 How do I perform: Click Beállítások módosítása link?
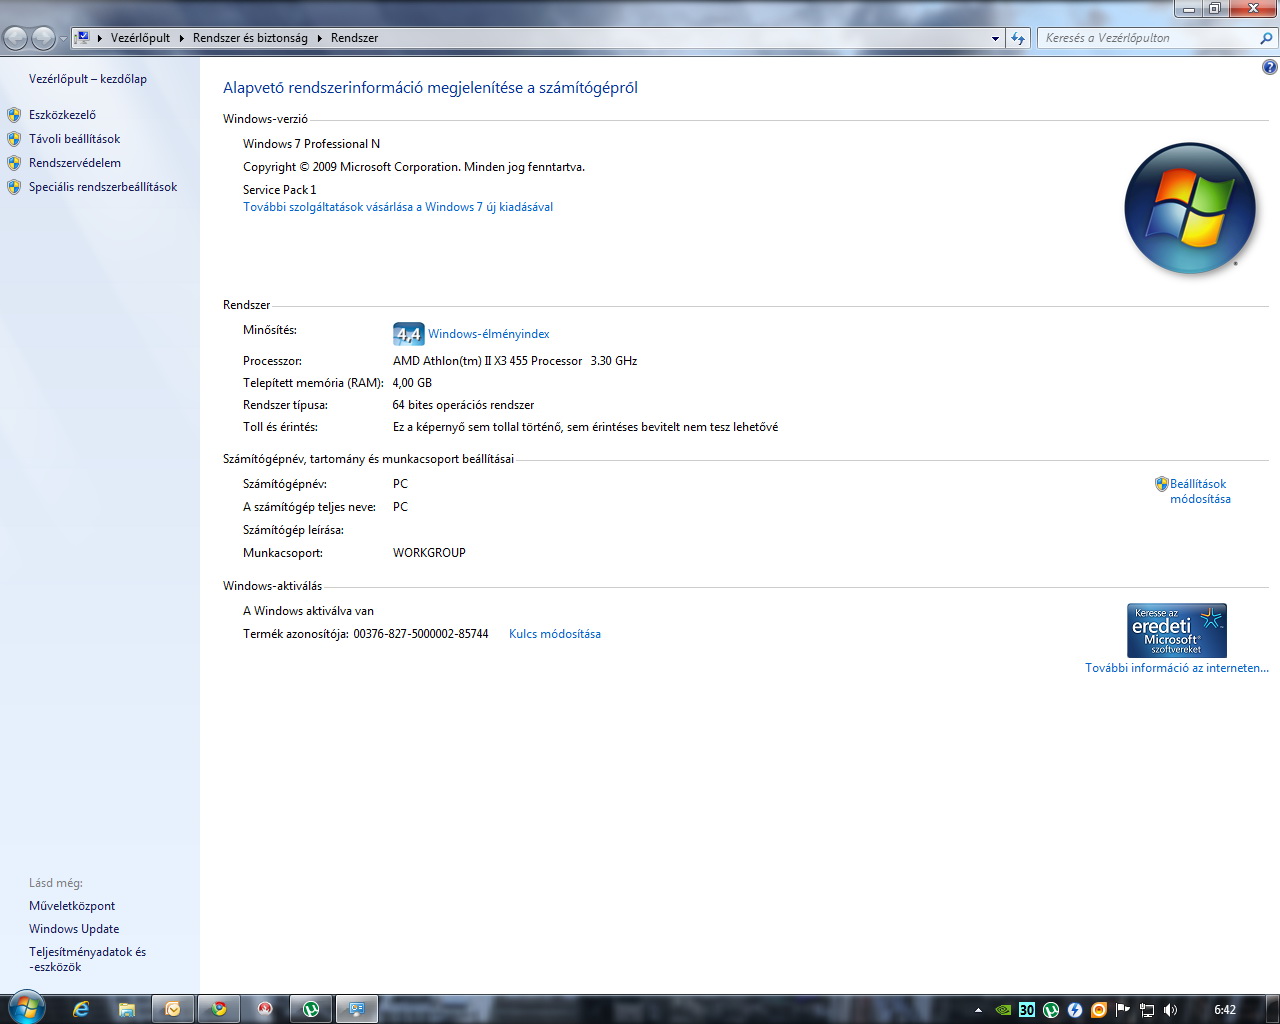[1200, 491]
